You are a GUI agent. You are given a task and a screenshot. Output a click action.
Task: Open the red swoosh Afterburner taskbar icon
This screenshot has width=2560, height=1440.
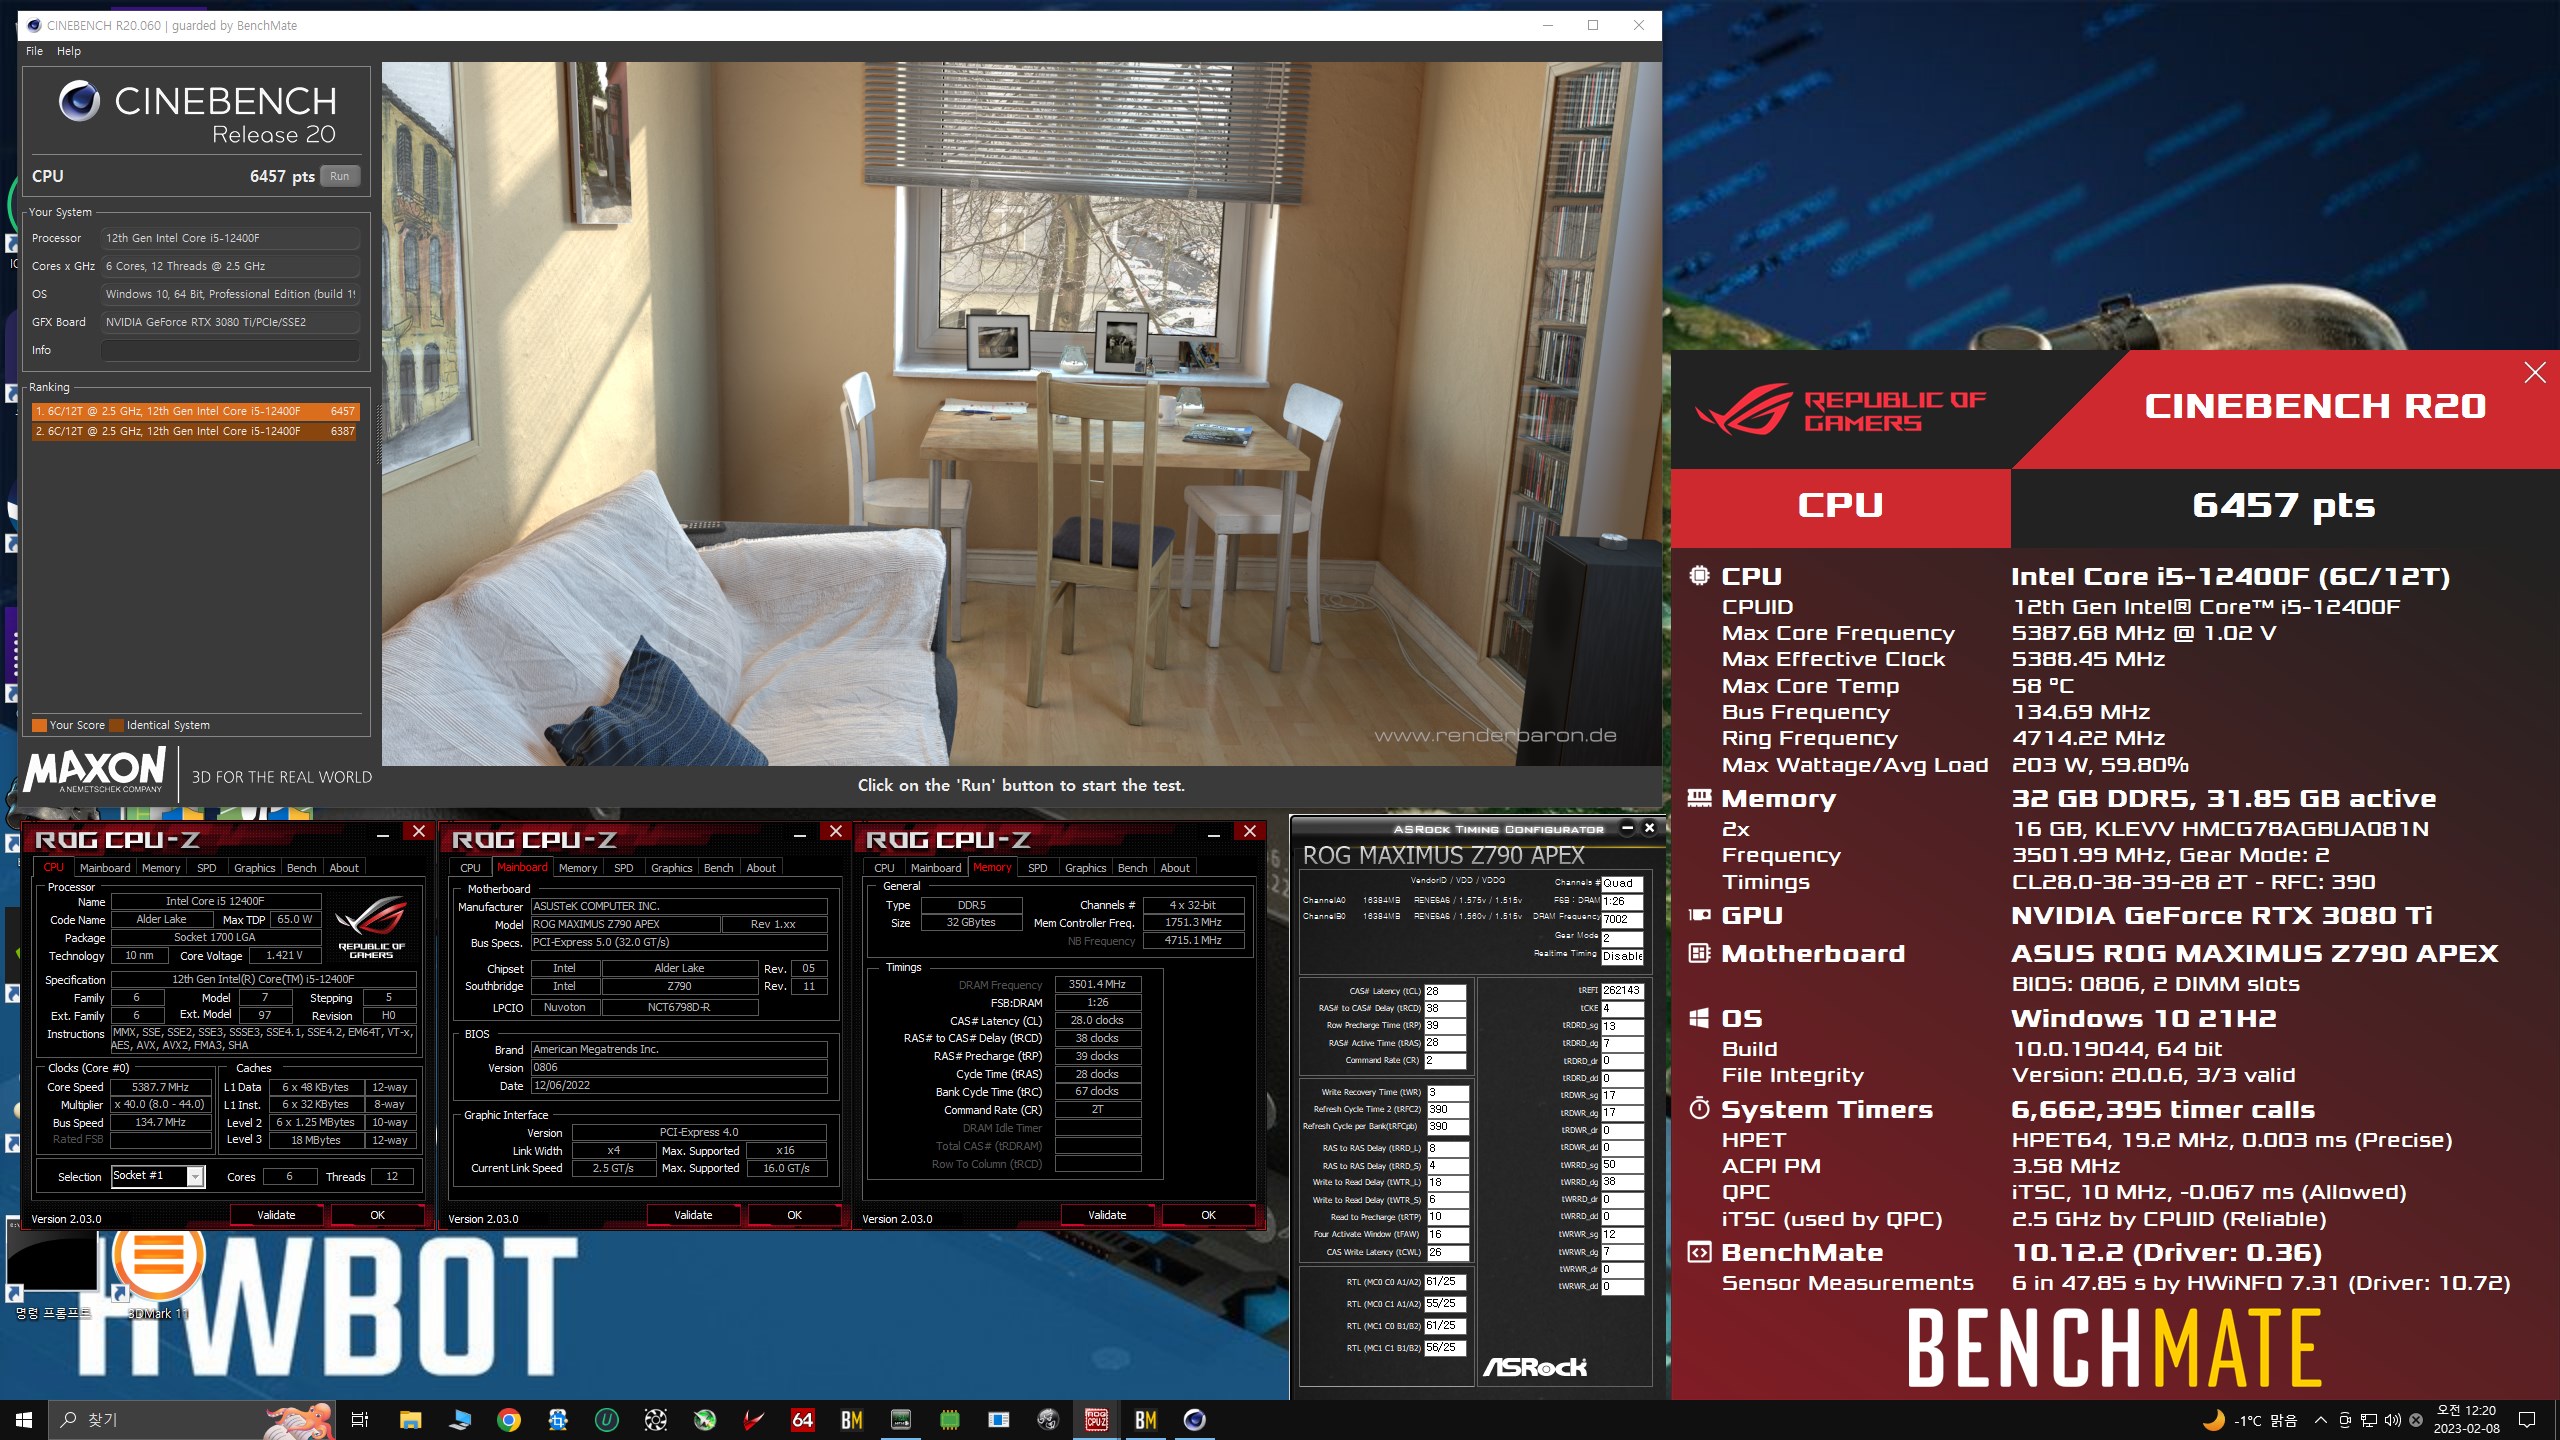(754, 1419)
